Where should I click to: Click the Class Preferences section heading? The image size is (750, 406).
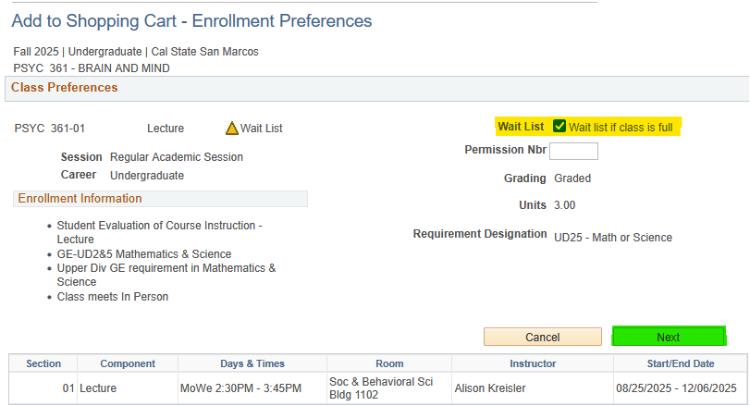coord(64,88)
